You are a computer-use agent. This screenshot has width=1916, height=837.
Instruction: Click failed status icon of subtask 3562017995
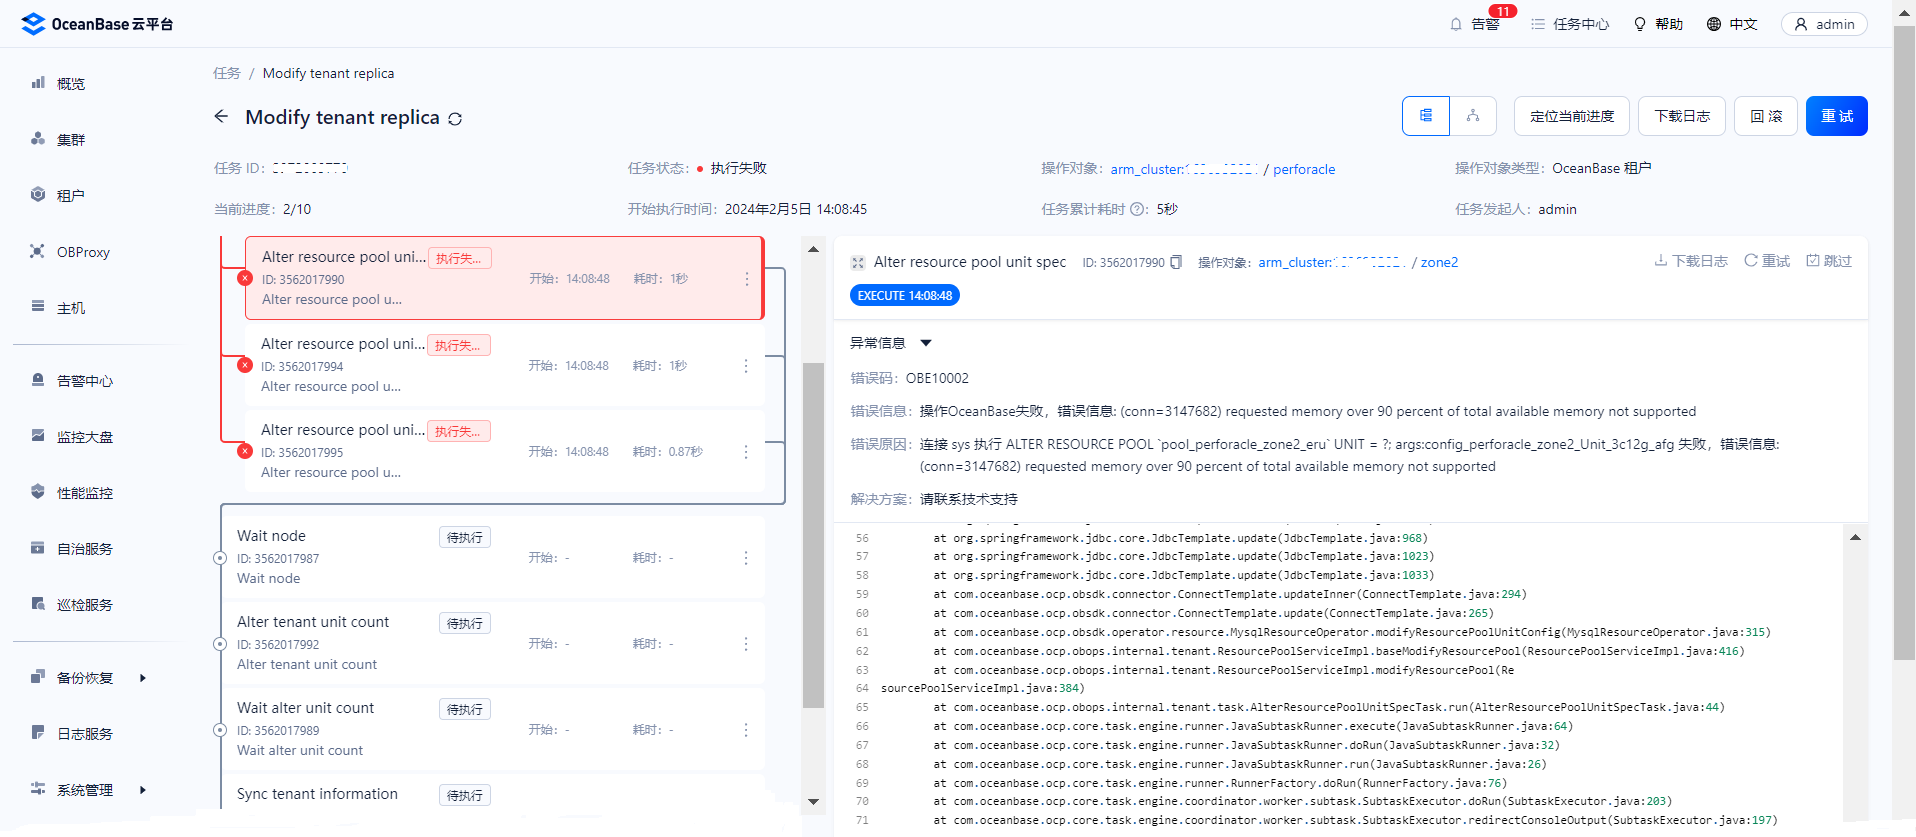coord(245,451)
